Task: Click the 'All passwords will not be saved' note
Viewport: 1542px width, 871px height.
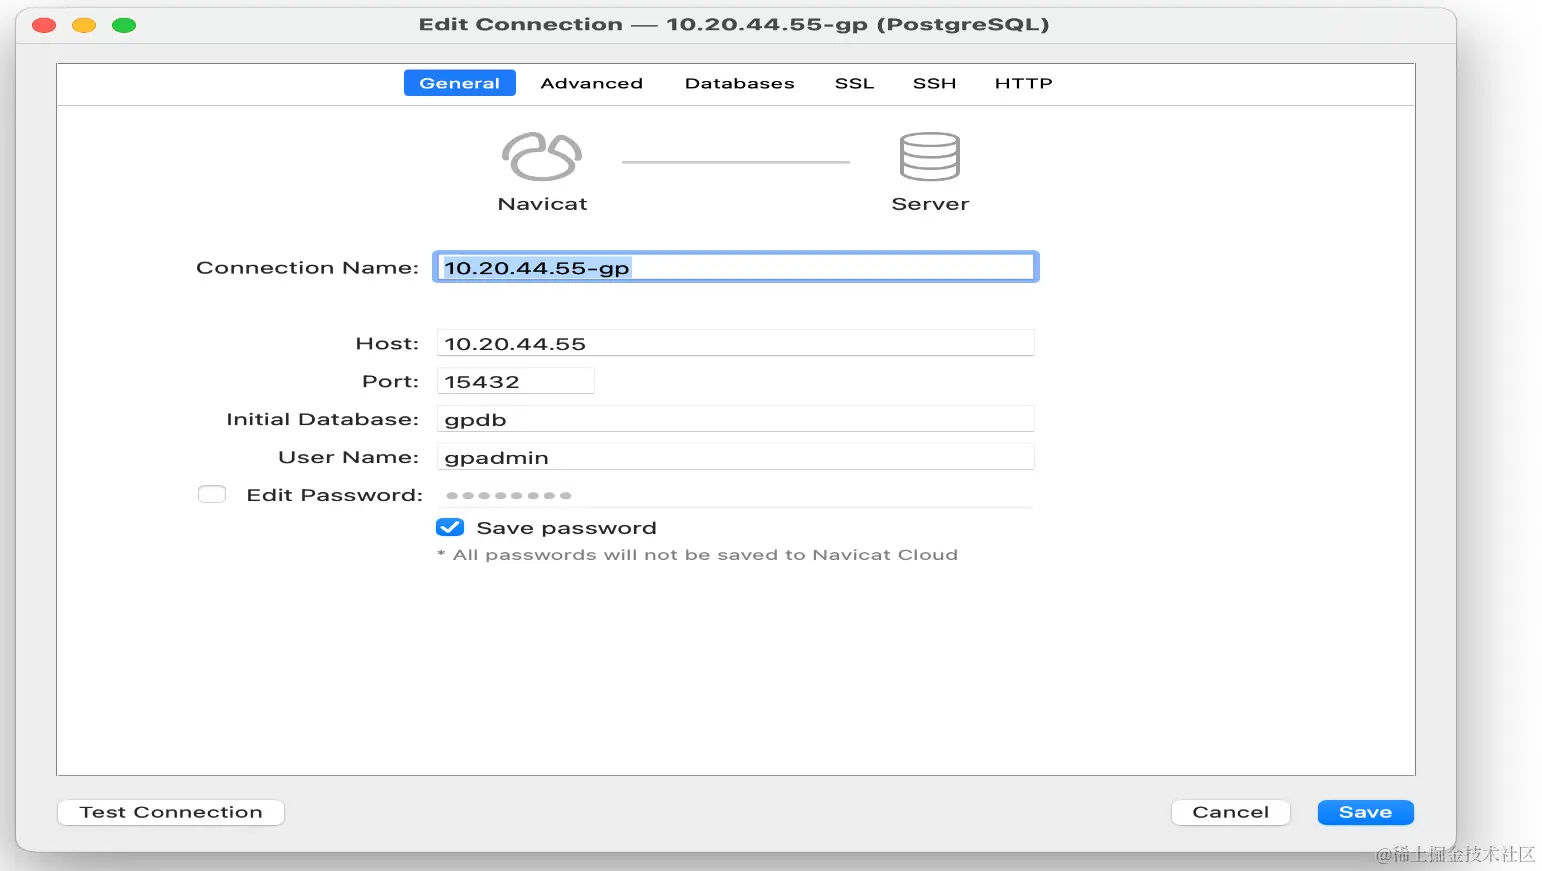Action: pos(698,555)
